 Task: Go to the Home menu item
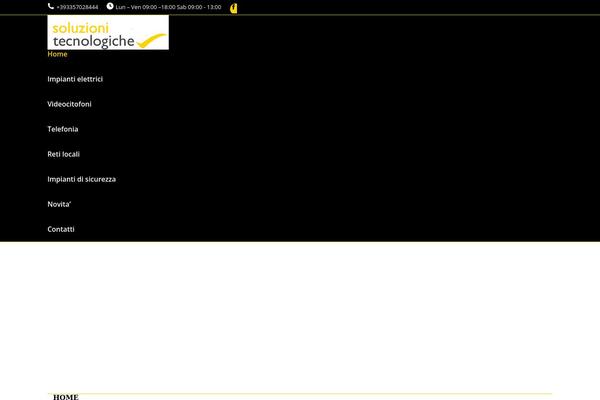pos(57,54)
